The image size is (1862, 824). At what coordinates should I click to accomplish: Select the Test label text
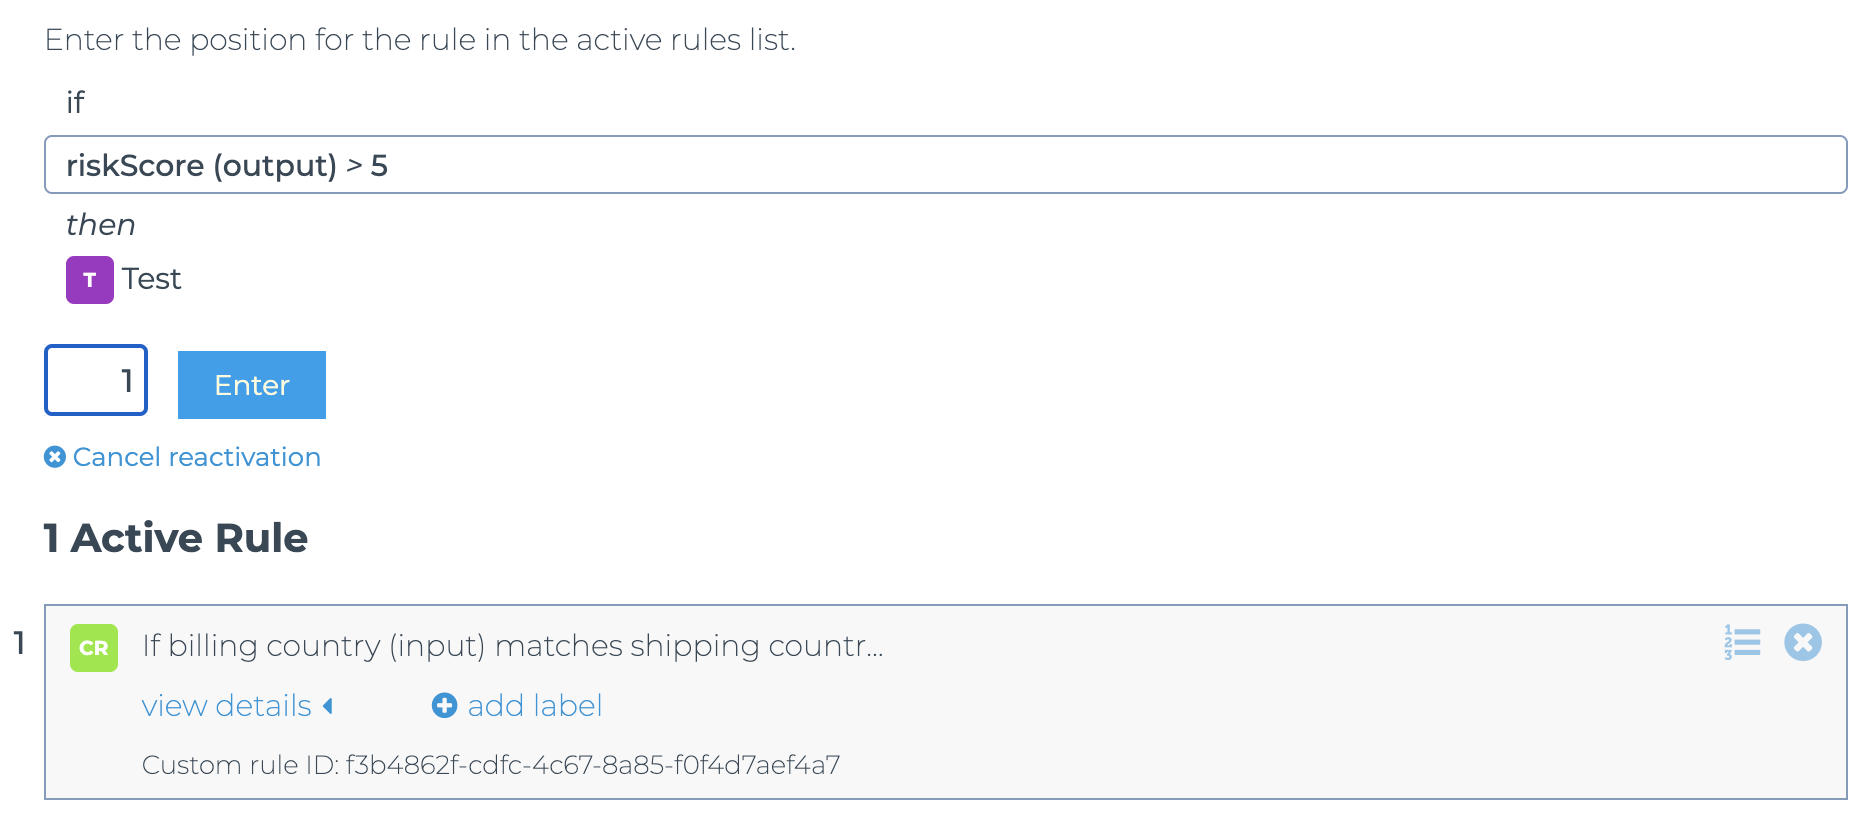[152, 279]
